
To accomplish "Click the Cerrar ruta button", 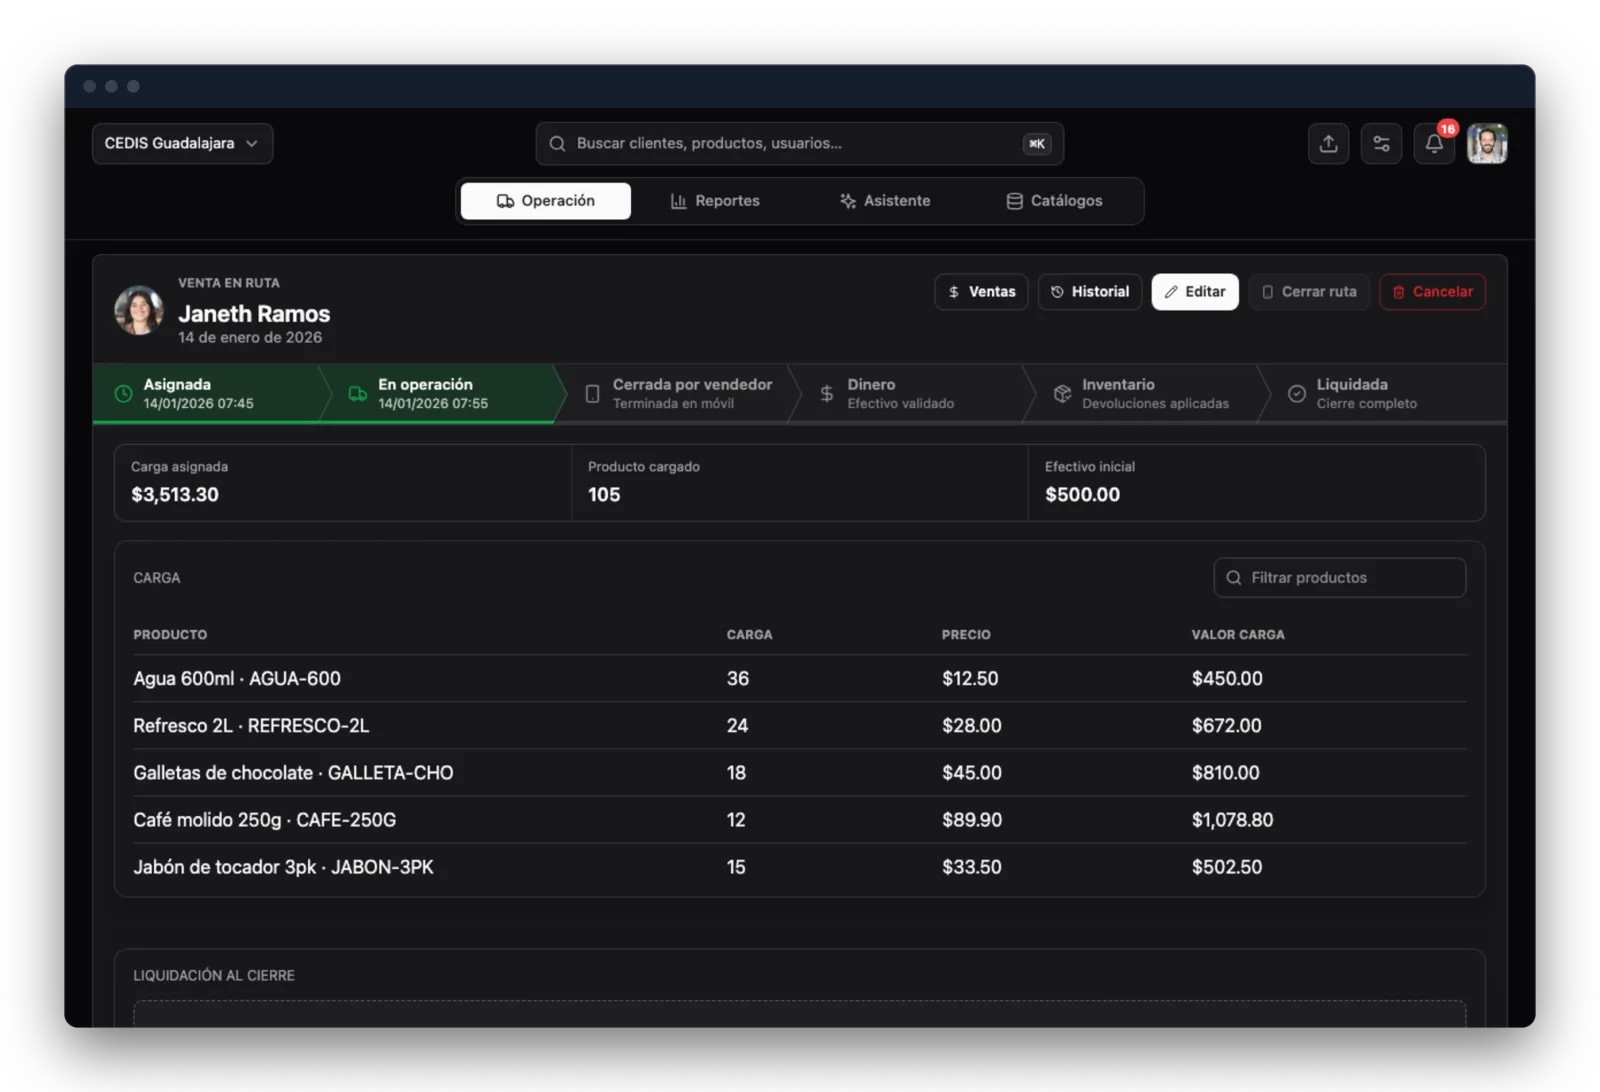I will 1309,292.
